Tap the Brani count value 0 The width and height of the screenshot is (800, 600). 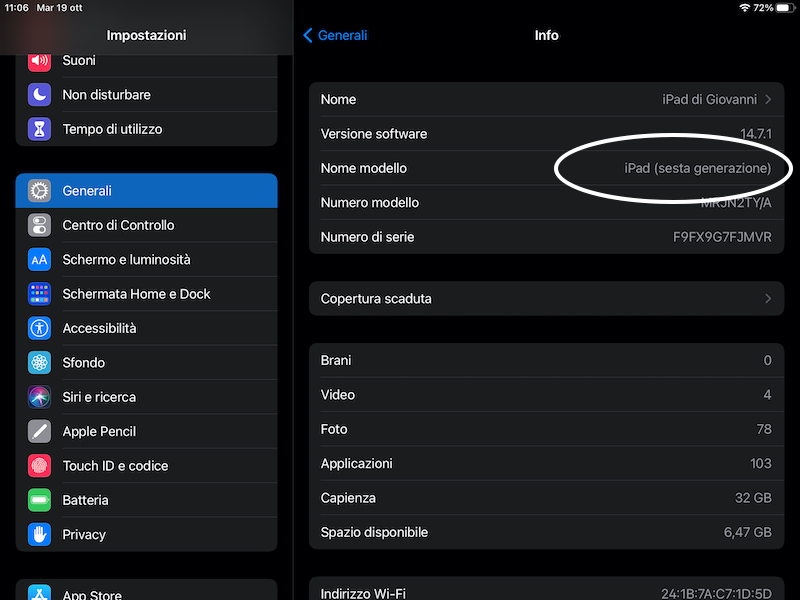click(767, 360)
